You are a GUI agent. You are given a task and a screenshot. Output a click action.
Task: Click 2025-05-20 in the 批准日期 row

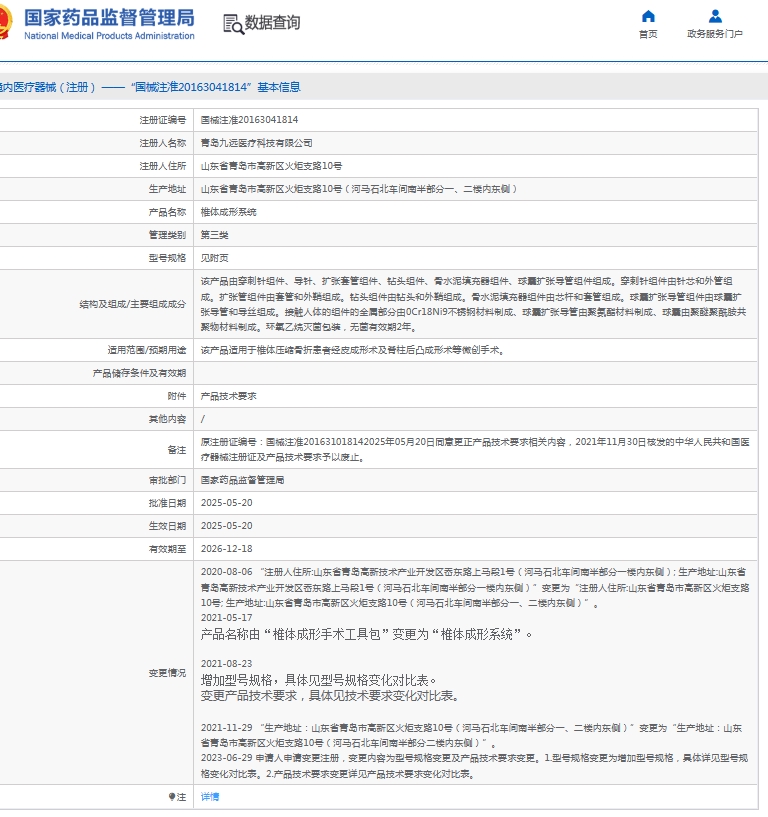[x=227, y=503]
